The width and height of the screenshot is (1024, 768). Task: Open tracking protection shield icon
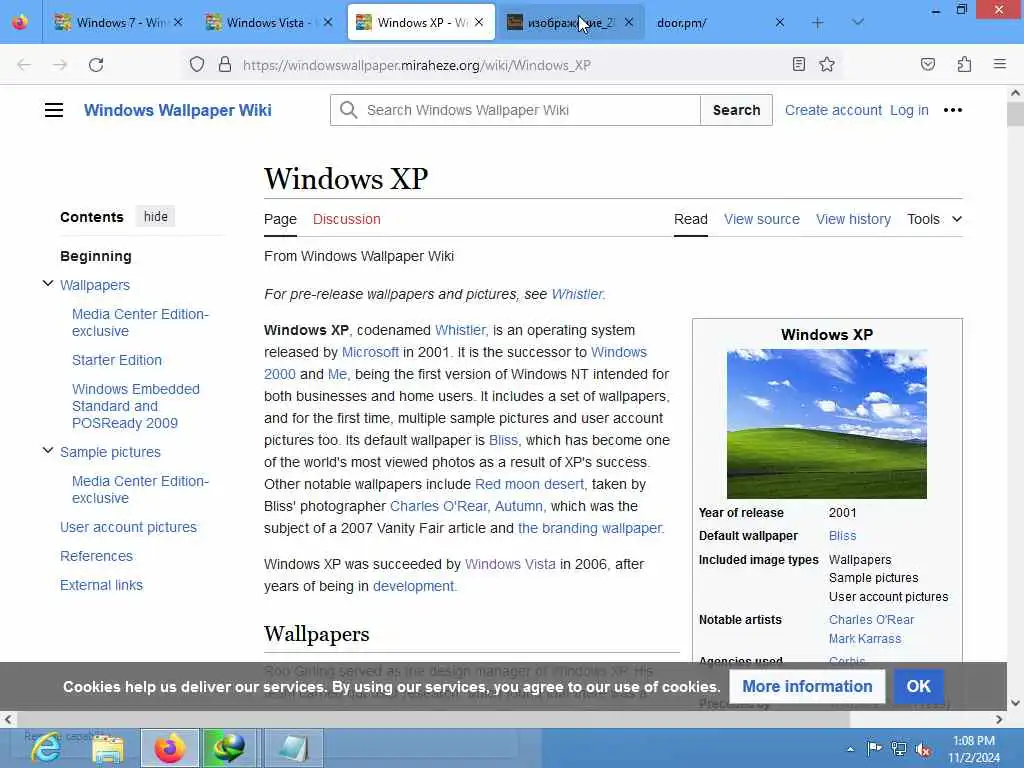197,65
